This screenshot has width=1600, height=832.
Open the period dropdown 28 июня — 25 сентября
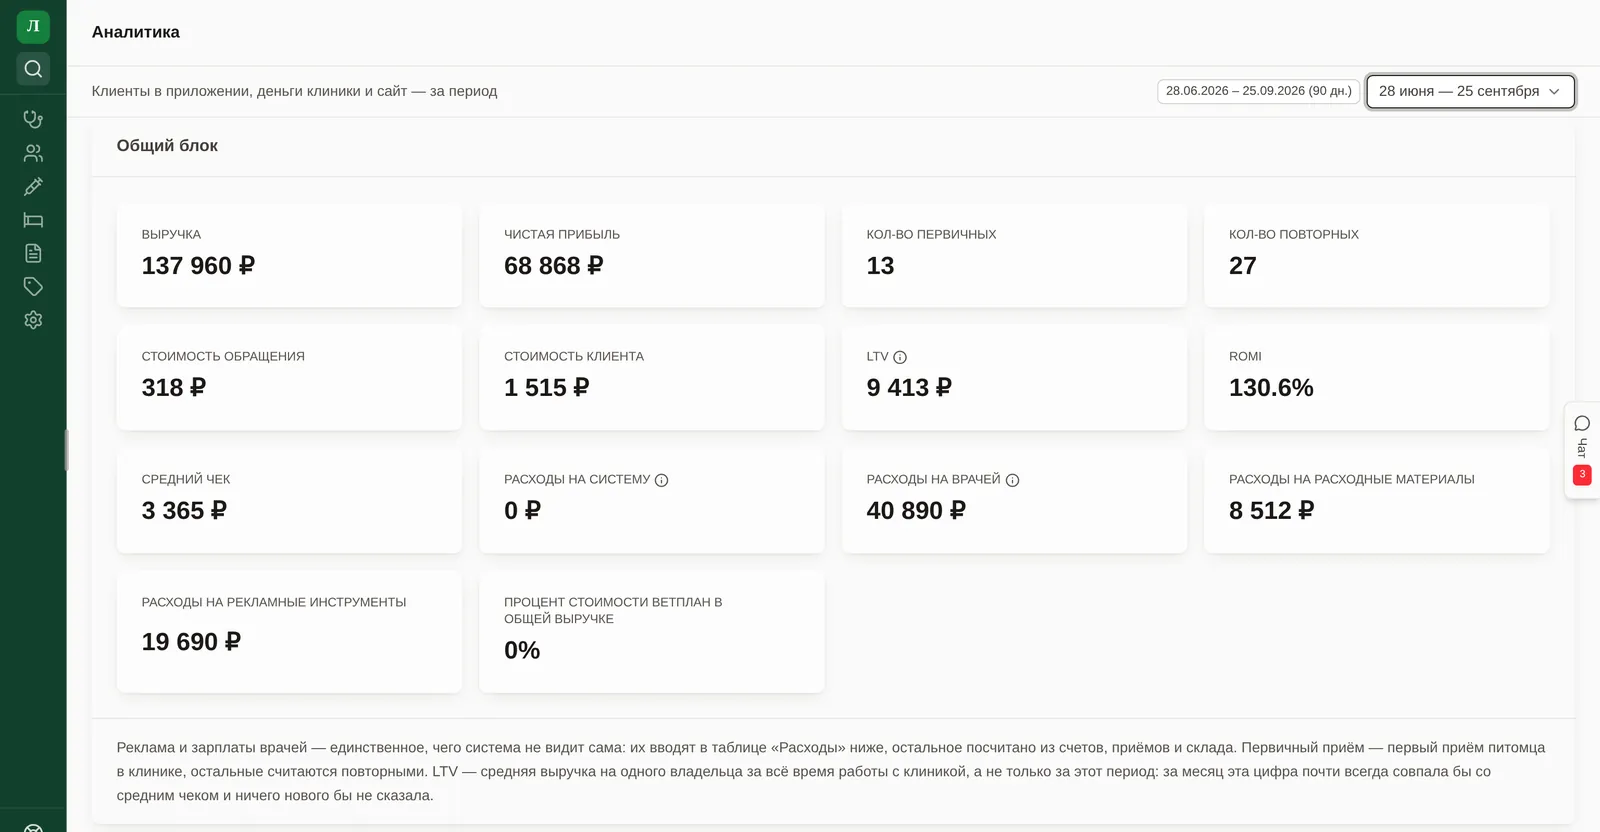pos(1470,91)
